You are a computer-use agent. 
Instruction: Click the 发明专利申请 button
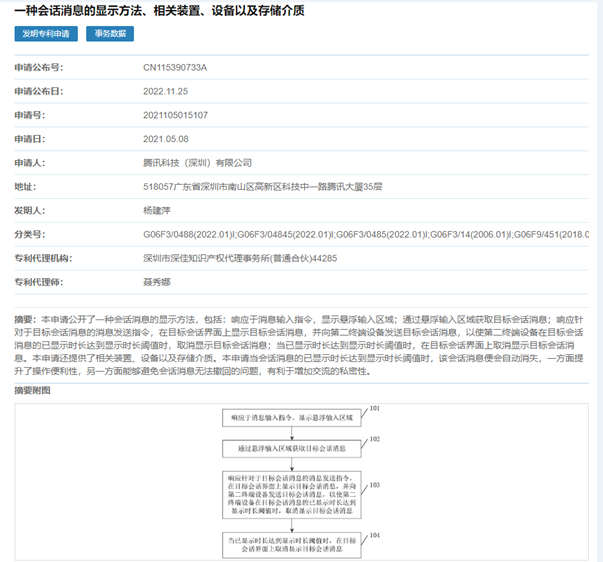tap(47, 34)
